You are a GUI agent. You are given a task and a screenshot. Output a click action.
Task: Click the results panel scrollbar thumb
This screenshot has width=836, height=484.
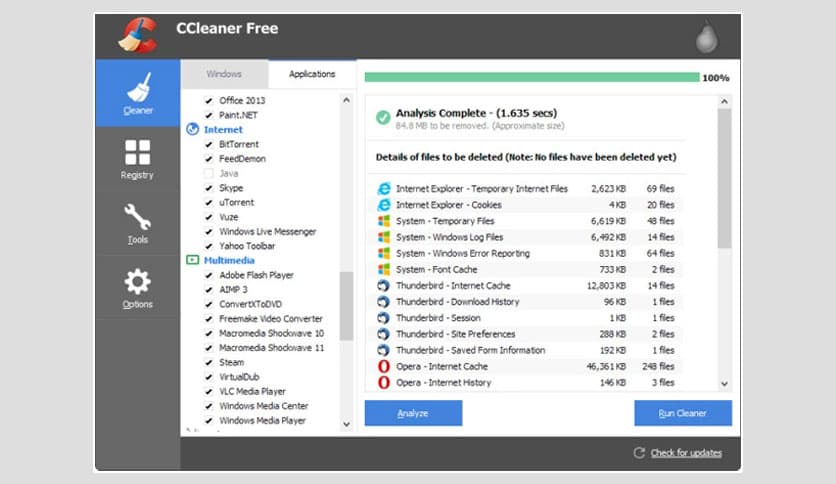(x=724, y=179)
